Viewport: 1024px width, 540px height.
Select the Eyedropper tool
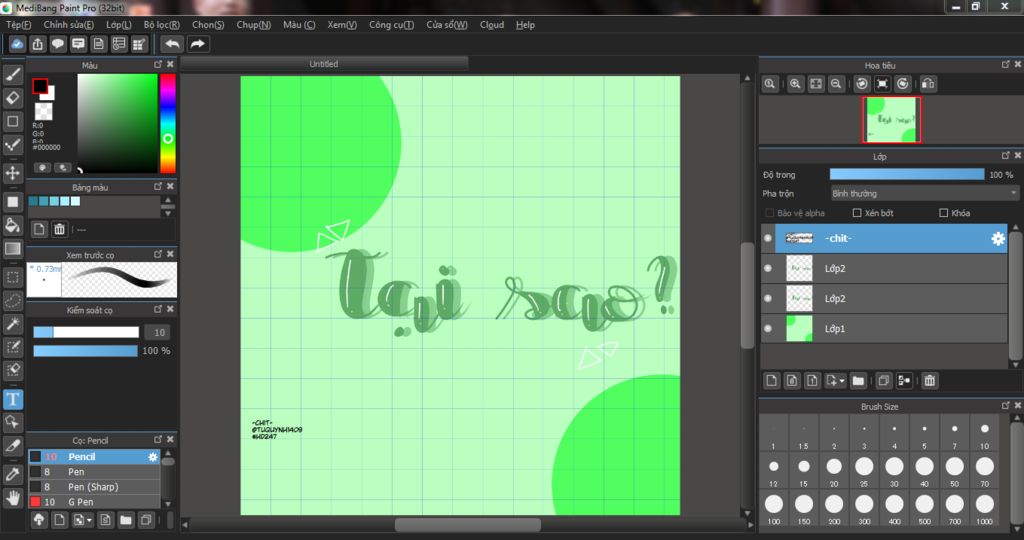pyautogui.click(x=12, y=475)
